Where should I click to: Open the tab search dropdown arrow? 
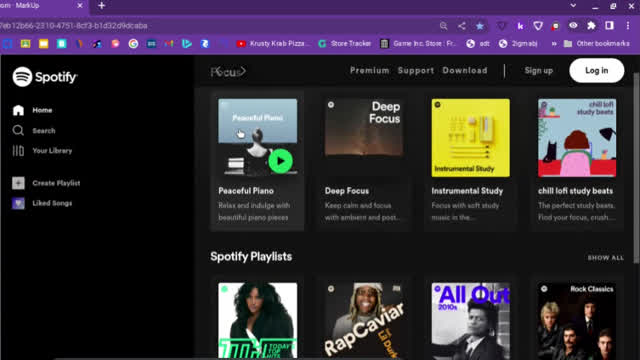pyautogui.click(x=573, y=6)
